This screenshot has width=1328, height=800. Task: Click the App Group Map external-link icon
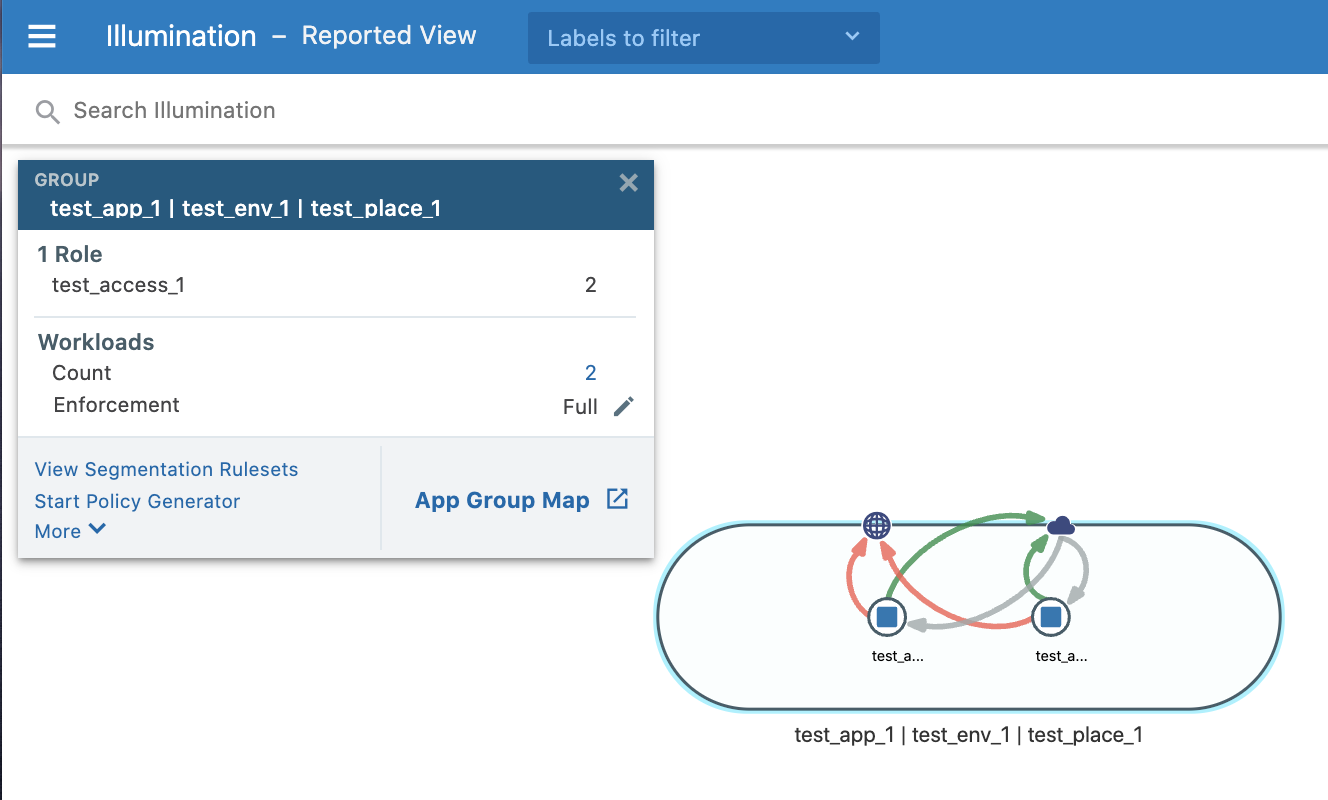tap(618, 500)
